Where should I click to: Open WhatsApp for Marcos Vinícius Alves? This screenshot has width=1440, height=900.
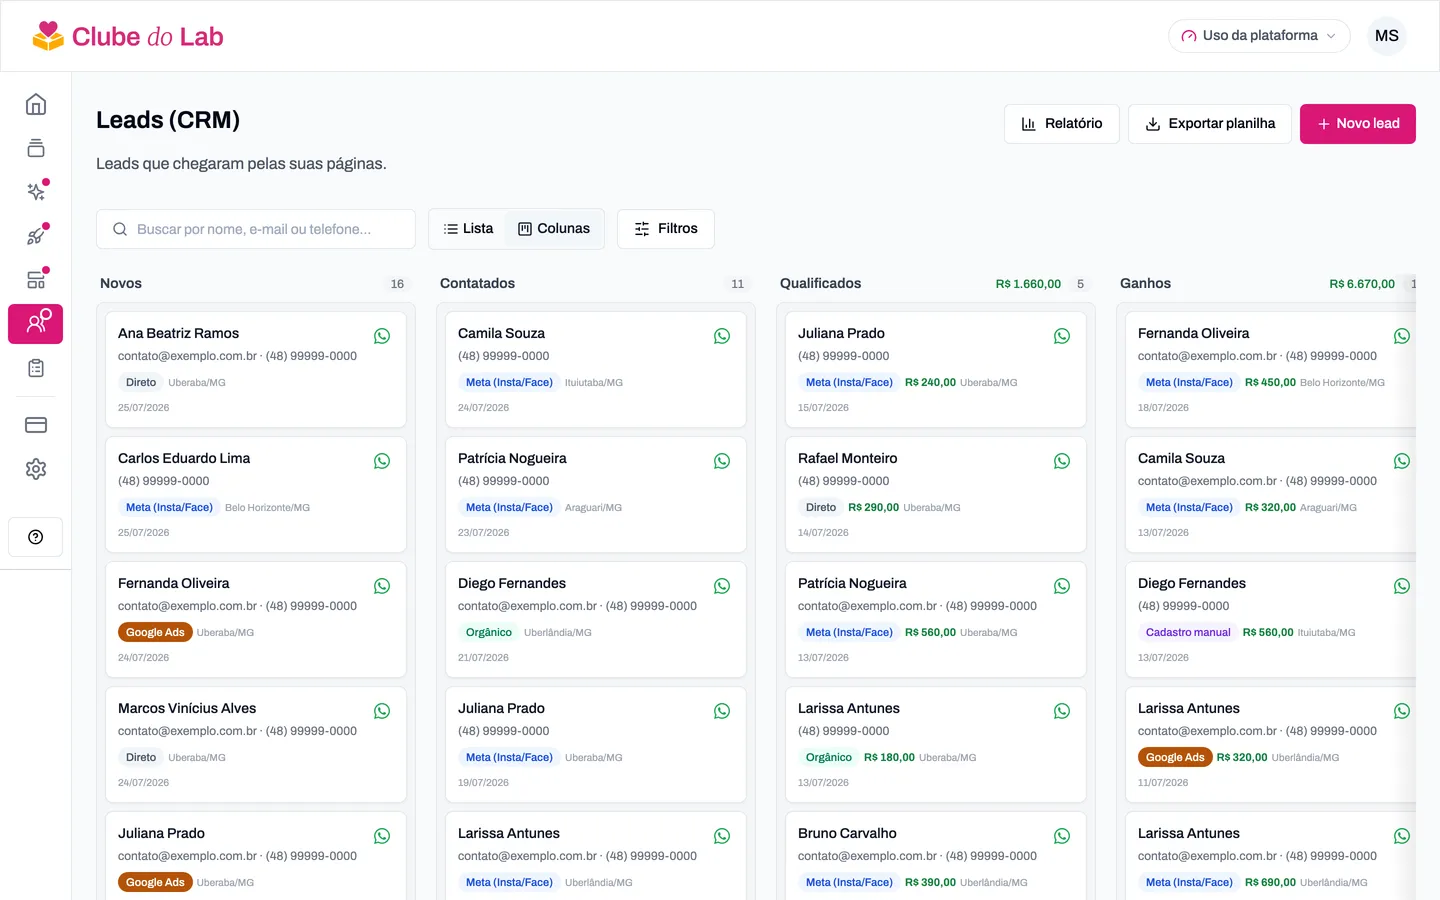pyautogui.click(x=382, y=711)
